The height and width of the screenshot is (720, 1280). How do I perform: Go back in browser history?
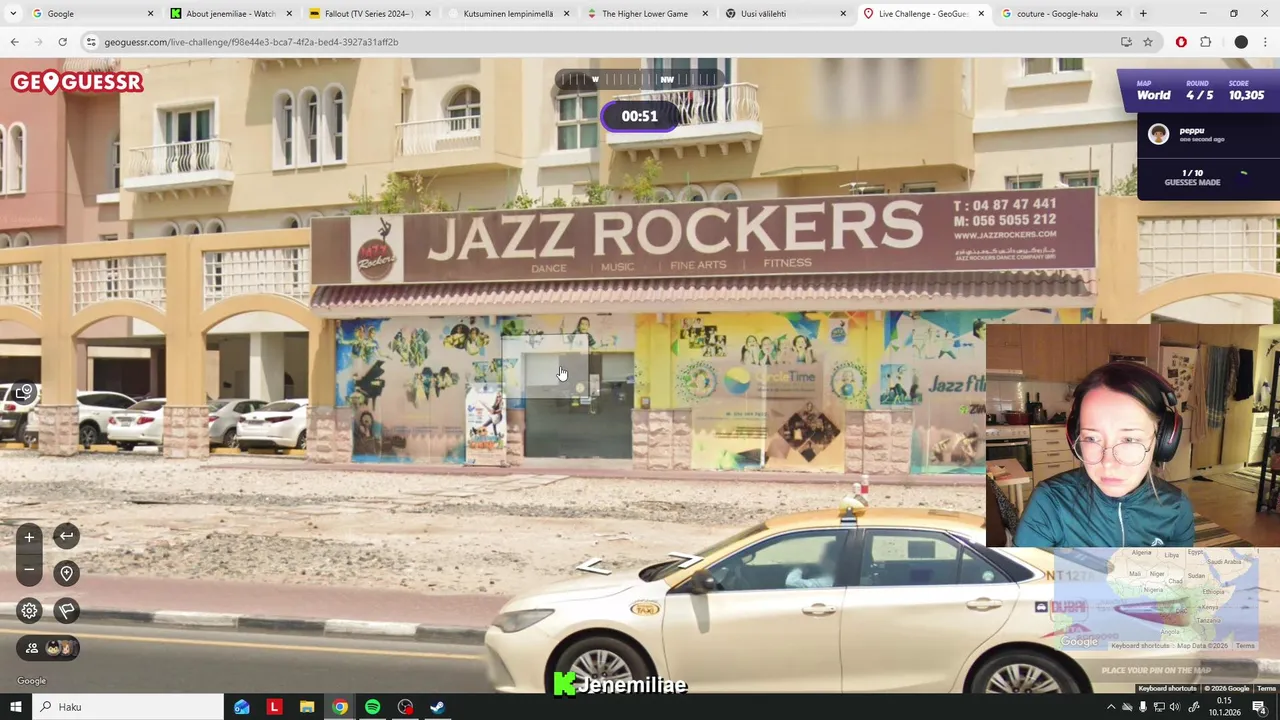tap(14, 42)
